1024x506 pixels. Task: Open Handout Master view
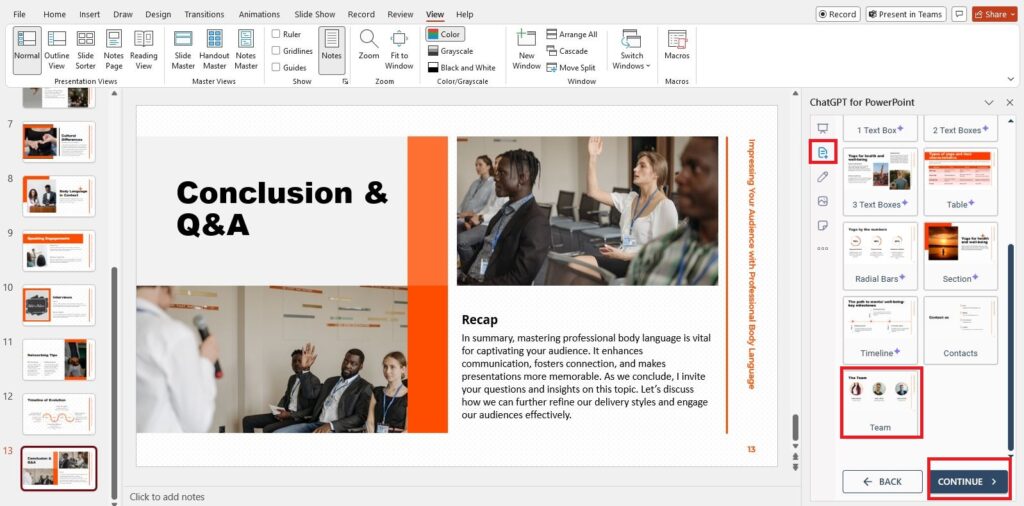[x=214, y=50]
